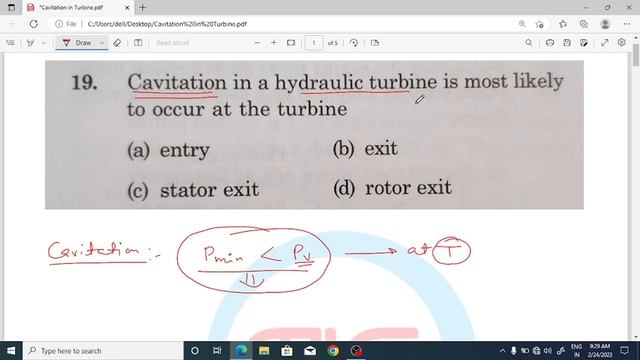Image resolution: width=640 pixels, height=360 pixels.
Task: Open the user profile menu
Action: [x=605, y=24]
